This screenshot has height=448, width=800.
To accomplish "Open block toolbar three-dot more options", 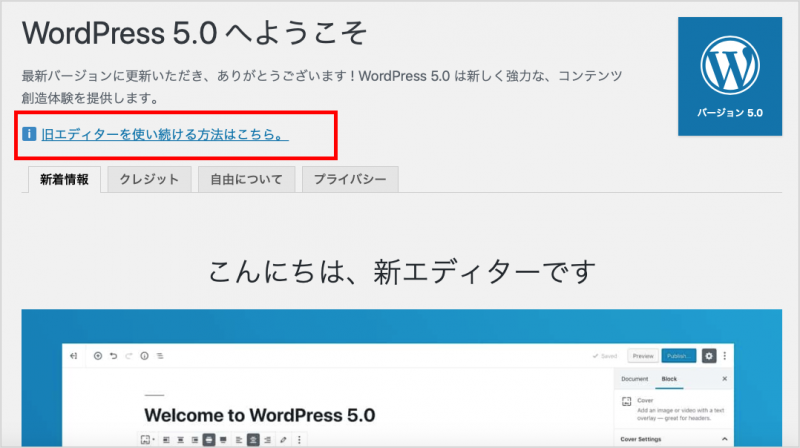I will (299, 440).
